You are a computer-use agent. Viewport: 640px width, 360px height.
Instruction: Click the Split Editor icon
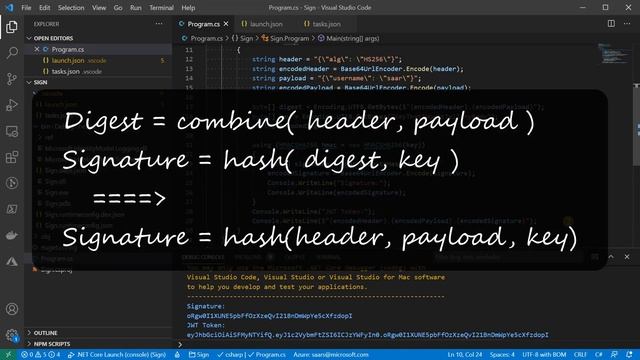click(x=611, y=24)
